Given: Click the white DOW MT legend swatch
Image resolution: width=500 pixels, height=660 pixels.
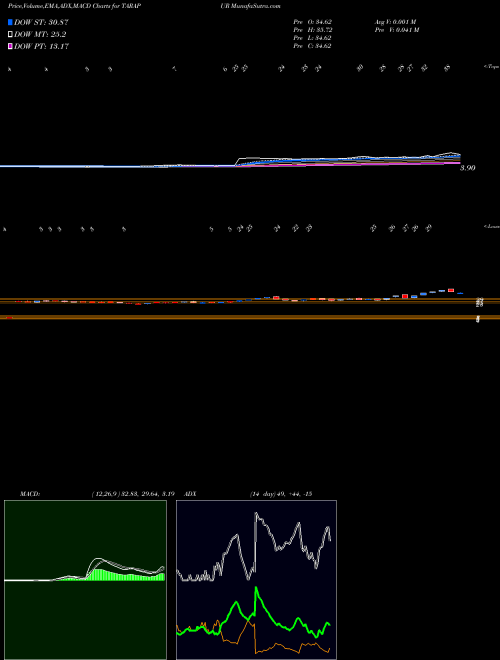Looking at the screenshot, I should pos(10,35).
